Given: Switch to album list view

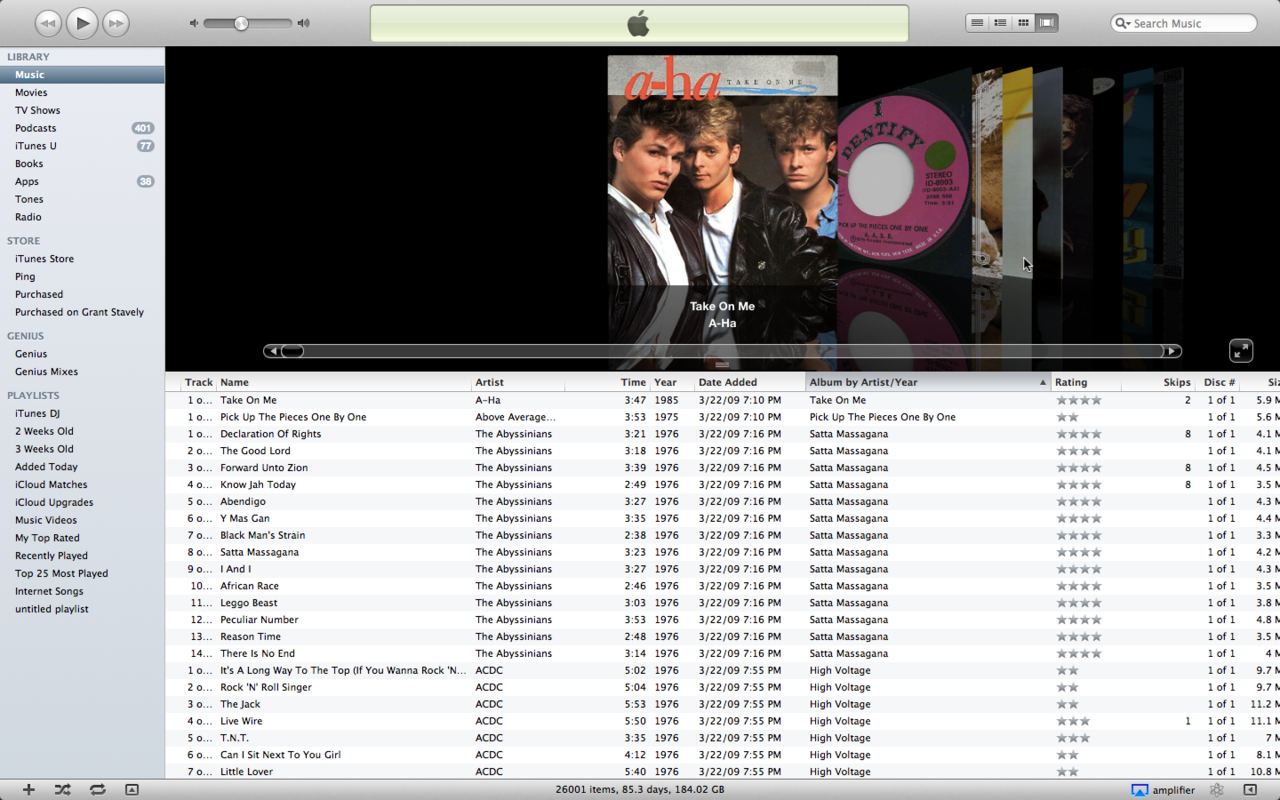Looking at the screenshot, I should point(1000,23).
